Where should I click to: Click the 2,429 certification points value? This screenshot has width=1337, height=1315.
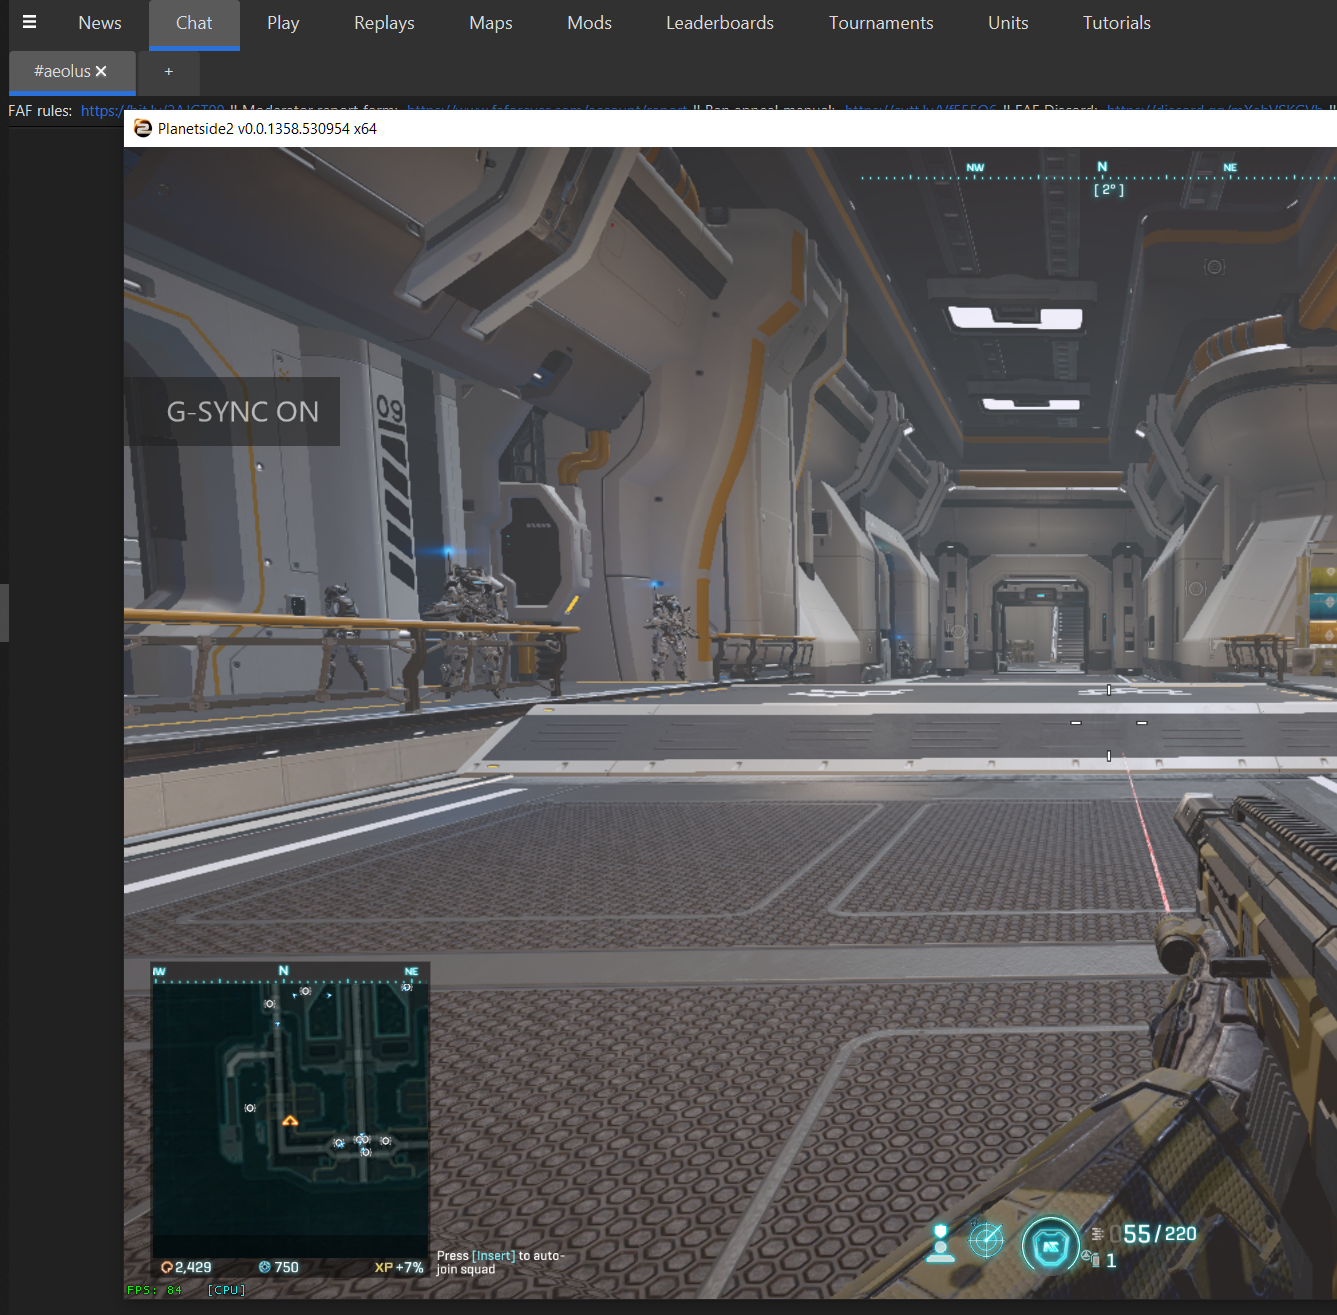[x=193, y=1267]
